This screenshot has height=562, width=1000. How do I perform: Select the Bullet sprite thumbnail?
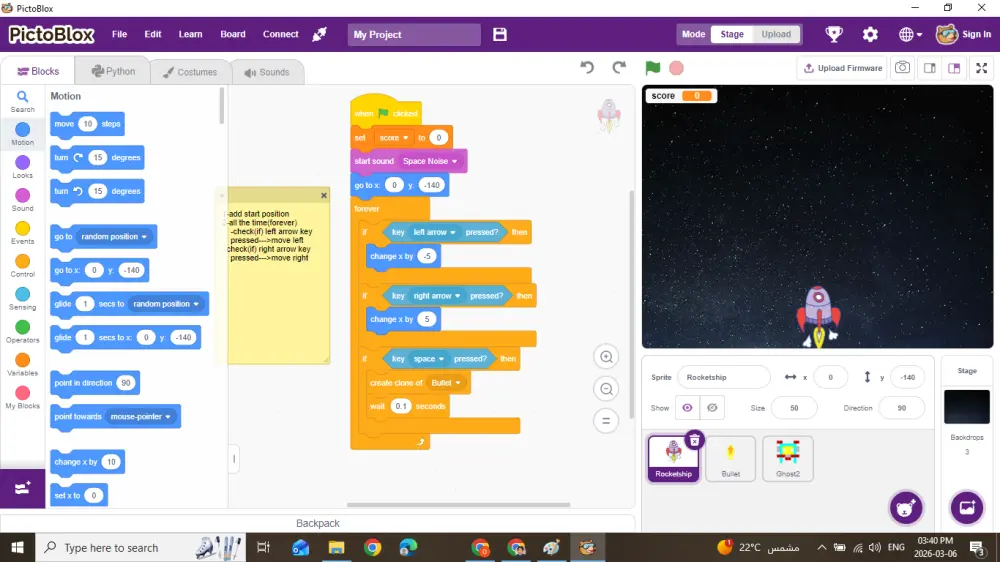click(730, 459)
